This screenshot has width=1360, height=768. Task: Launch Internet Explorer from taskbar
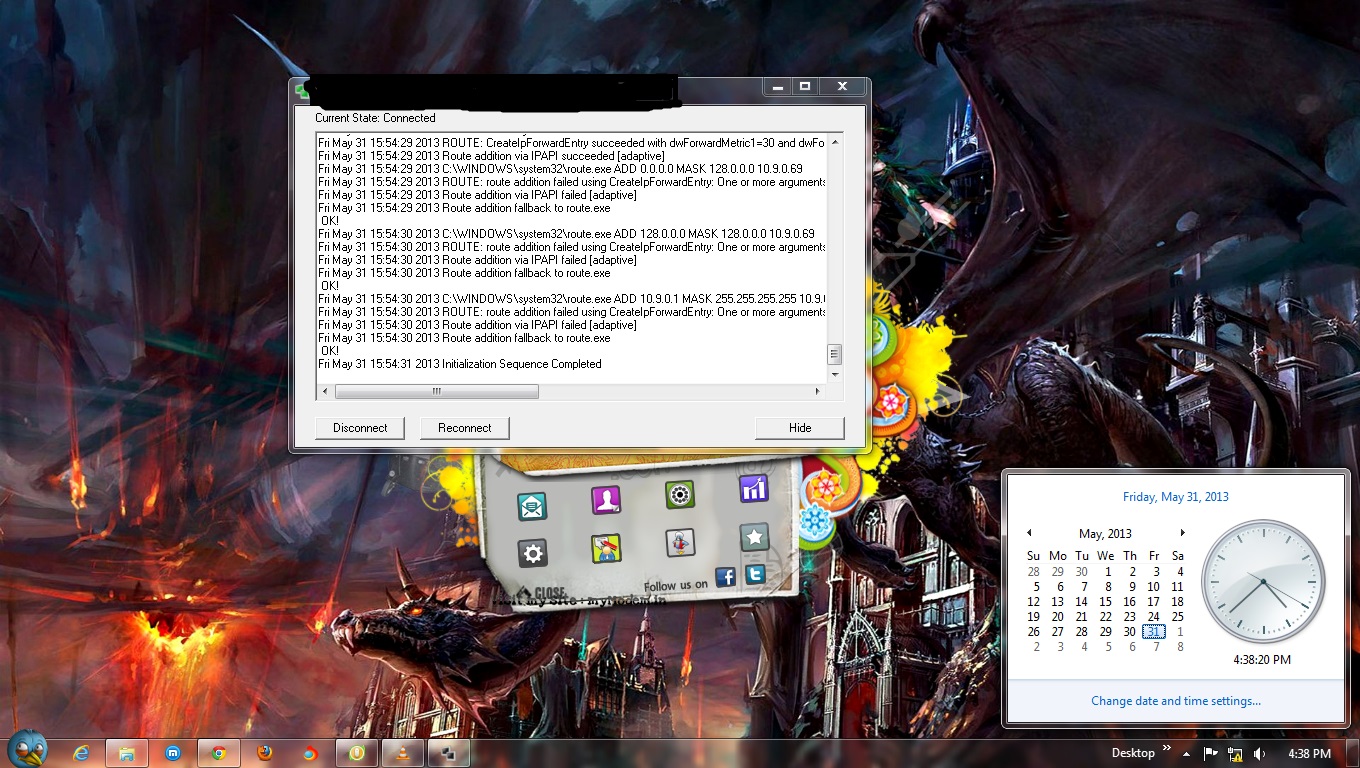pos(81,753)
